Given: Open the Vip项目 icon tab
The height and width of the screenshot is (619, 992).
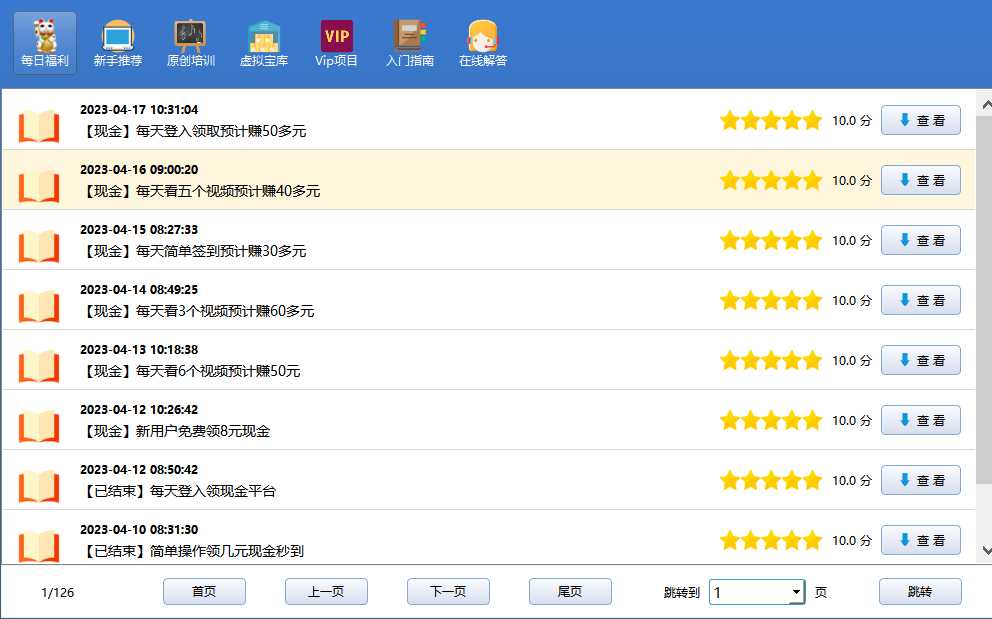Looking at the screenshot, I should pos(337,43).
